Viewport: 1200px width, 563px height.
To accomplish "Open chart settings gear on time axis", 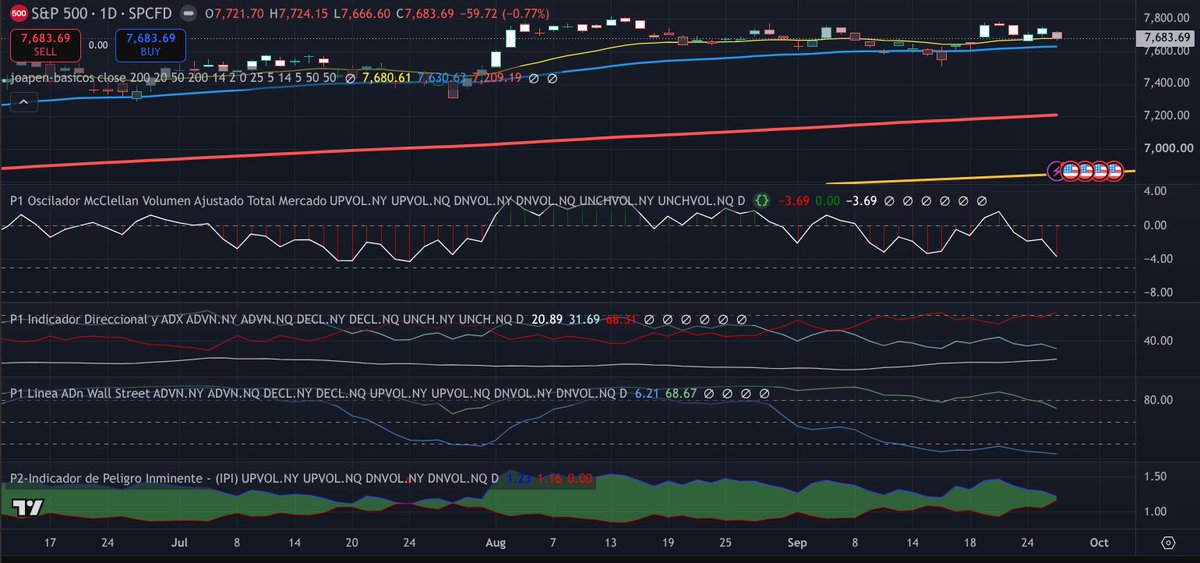I will coord(1168,543).
